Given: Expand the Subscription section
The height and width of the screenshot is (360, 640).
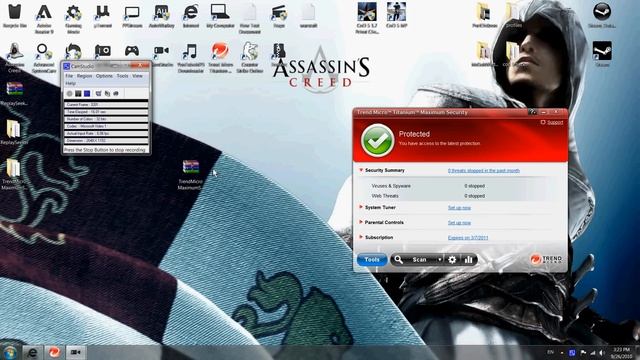Looking at the screenshot, I should [361, 237].
